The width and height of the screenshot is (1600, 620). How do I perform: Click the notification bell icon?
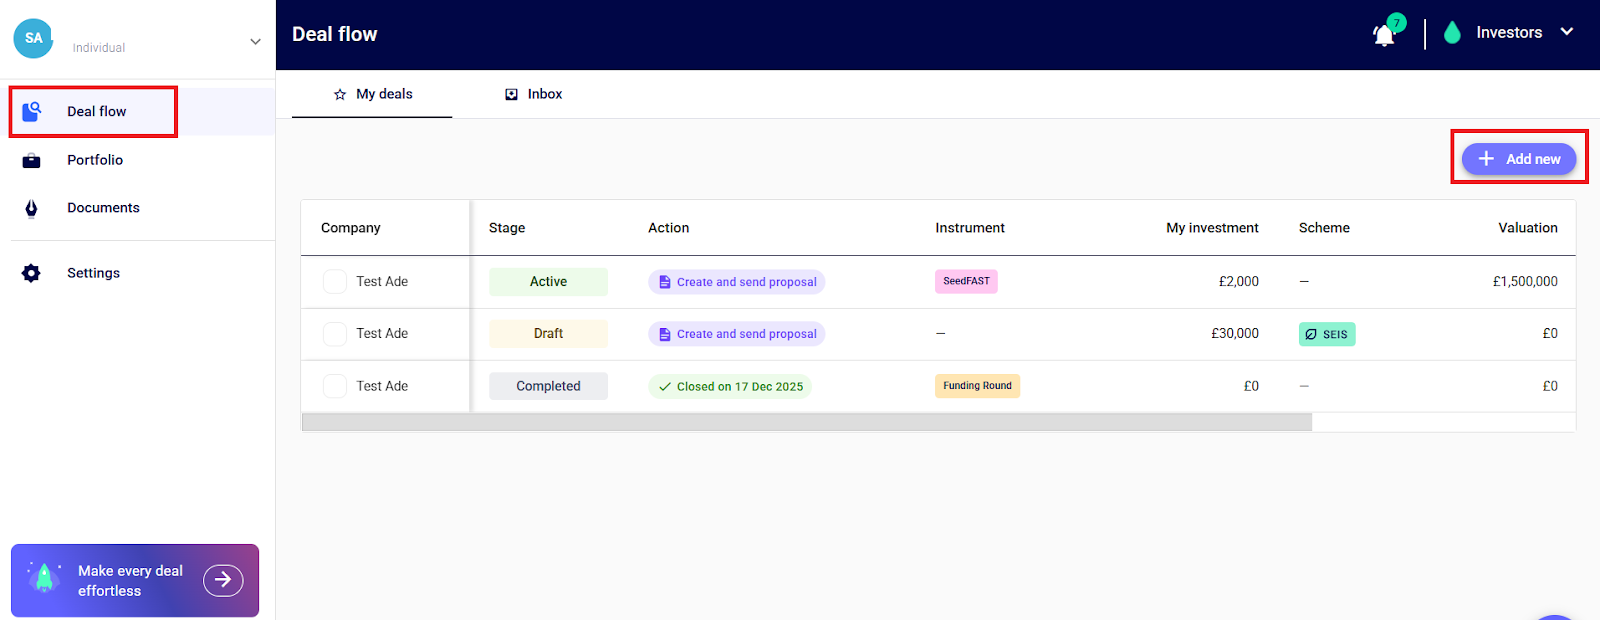coord(1384,35)
